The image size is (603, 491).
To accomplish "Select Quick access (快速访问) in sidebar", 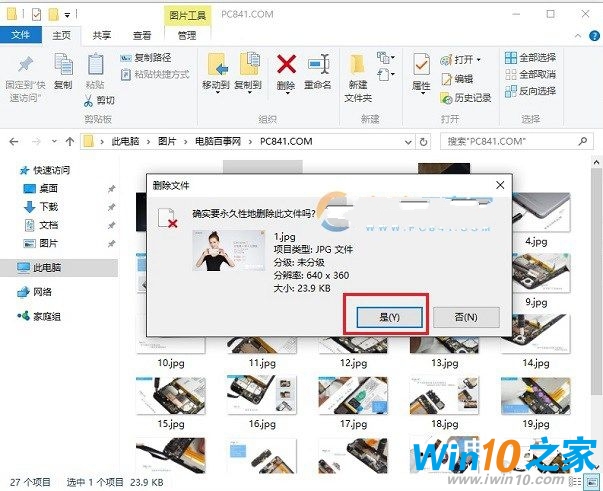I will pos(45,170).
